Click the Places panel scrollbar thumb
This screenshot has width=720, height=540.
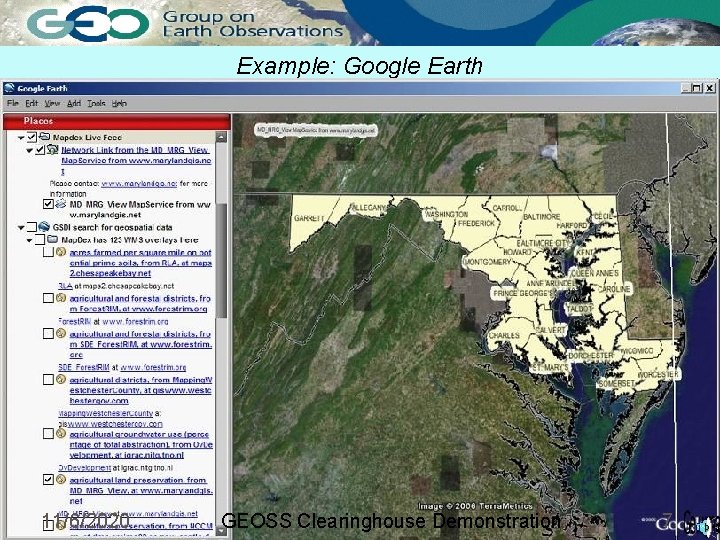click(x=221, y=261)
